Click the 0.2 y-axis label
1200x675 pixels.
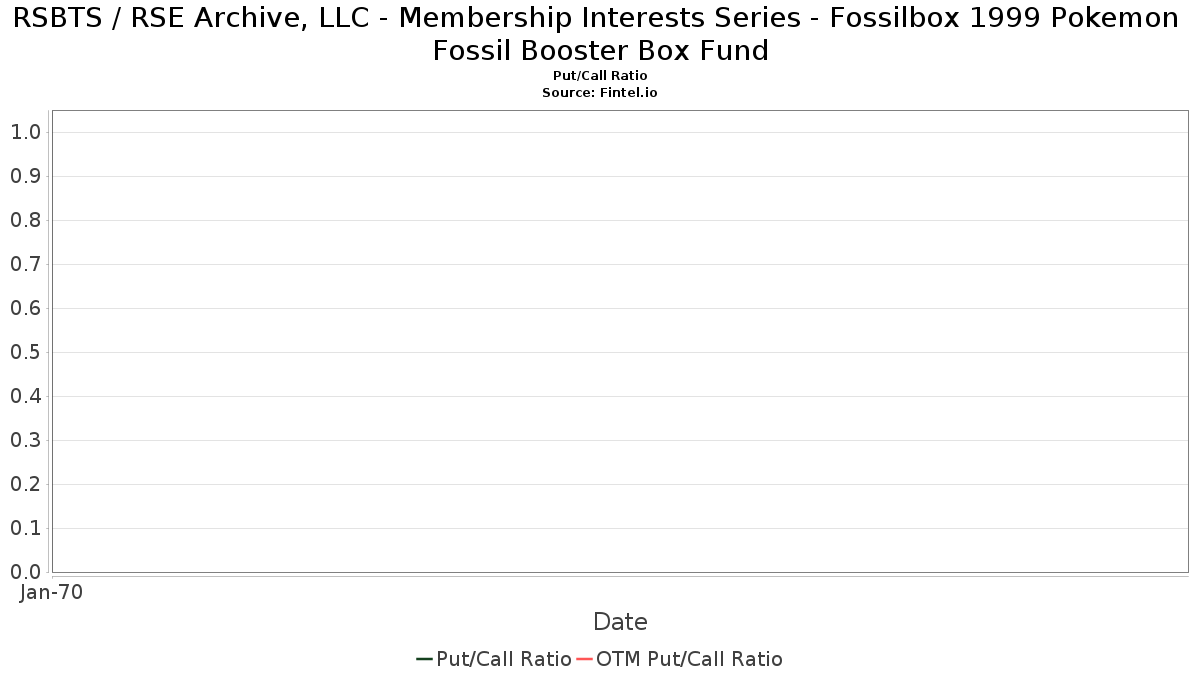pos(25,484)
